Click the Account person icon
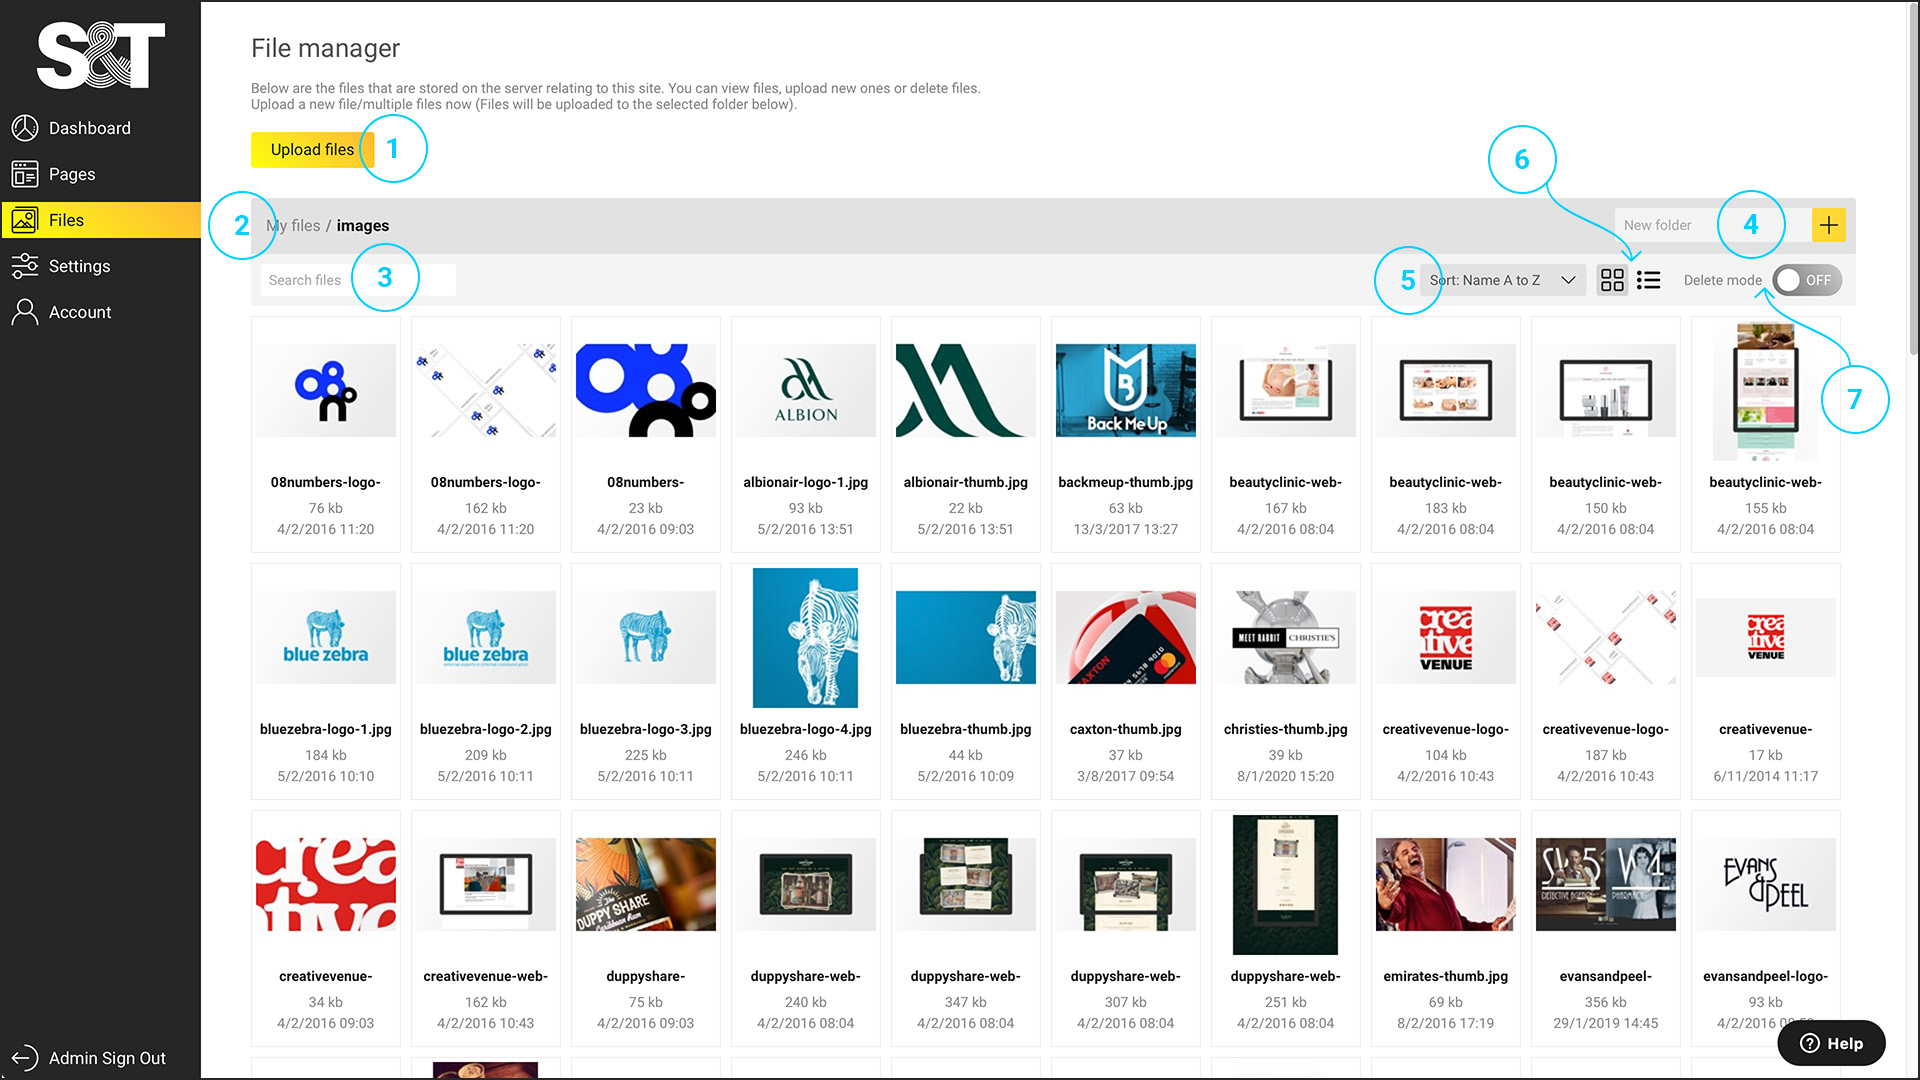 point(25,312)
